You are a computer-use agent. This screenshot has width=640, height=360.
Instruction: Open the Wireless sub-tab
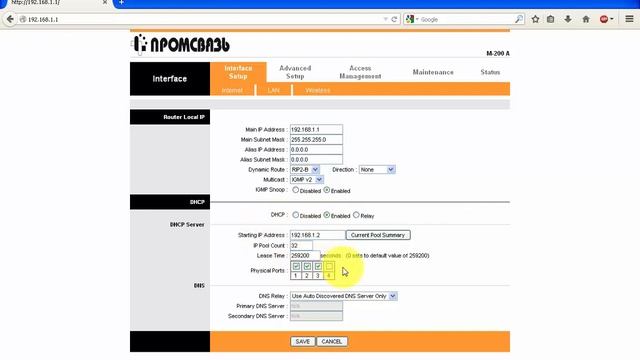tap(318, 90)
